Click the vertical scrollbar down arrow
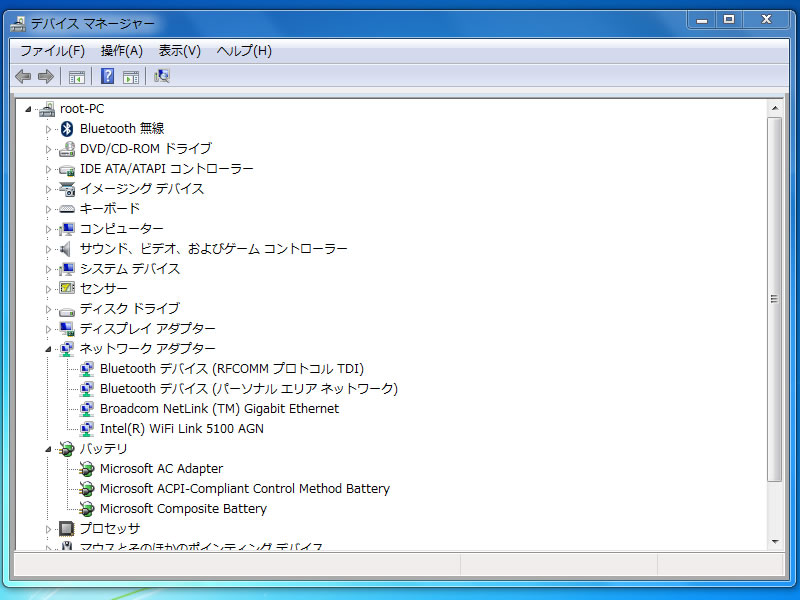 [x=774, y=540]
